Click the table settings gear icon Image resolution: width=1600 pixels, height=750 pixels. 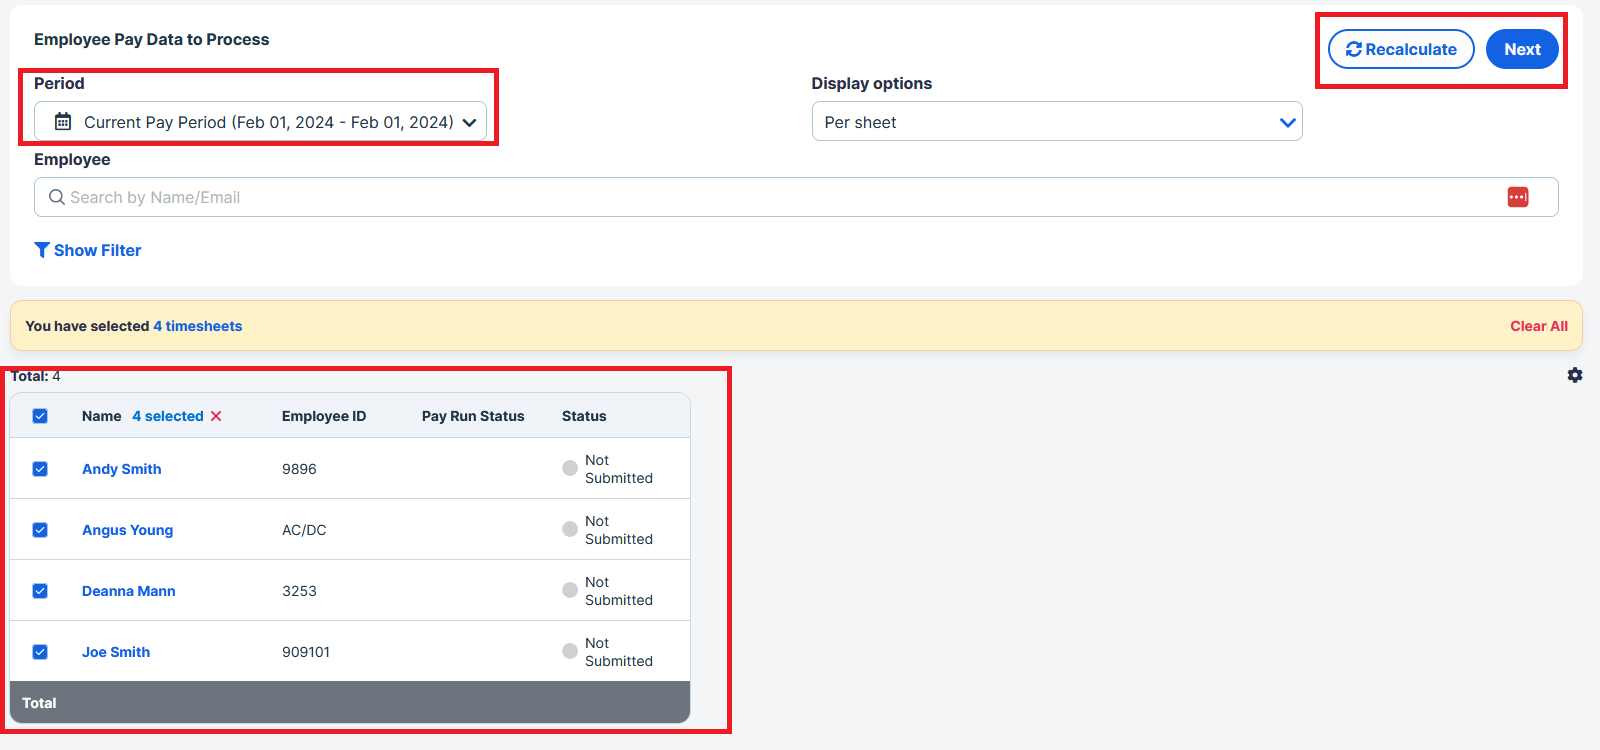pyautogui.click(x=1574, y=375)
